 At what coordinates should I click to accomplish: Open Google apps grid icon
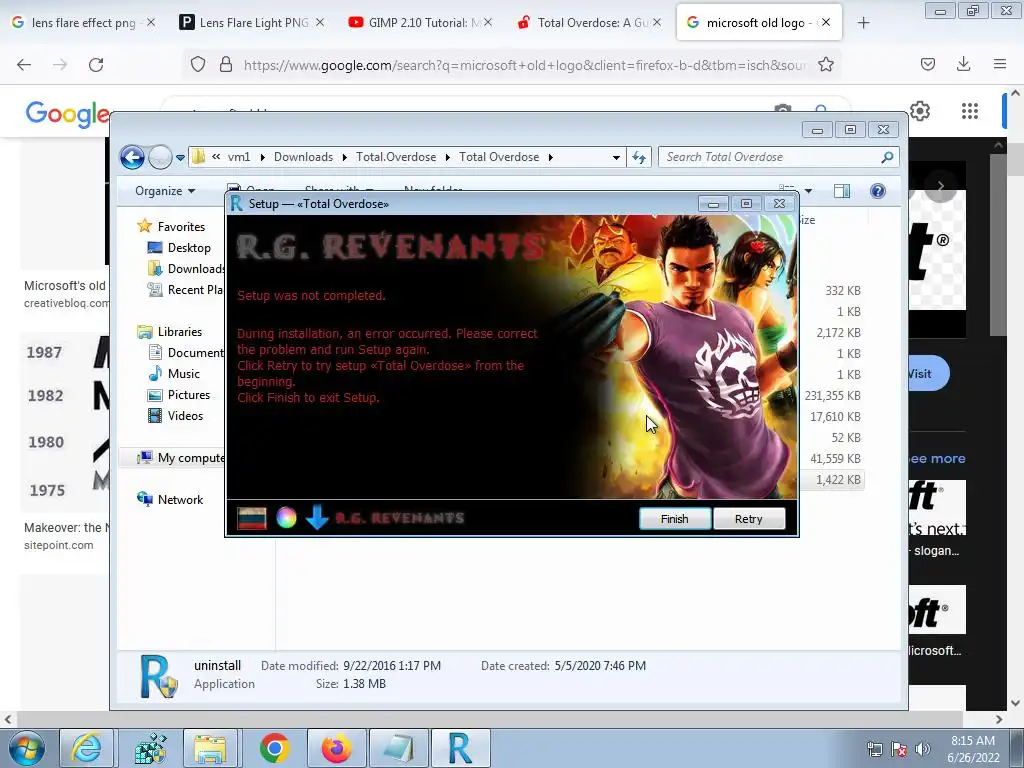(970, 112)
